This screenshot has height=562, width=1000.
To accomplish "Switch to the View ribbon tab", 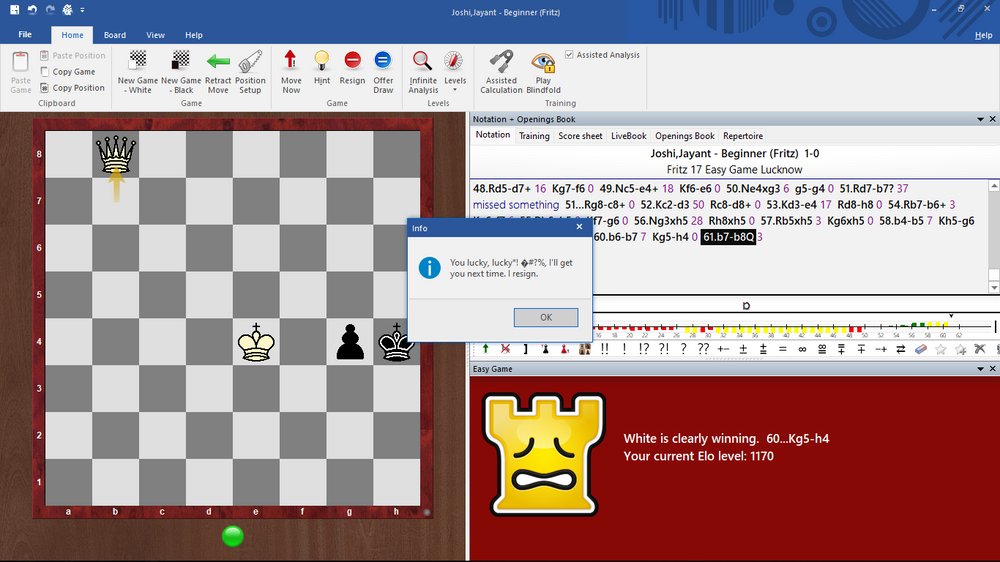I will tap(155, 35).
